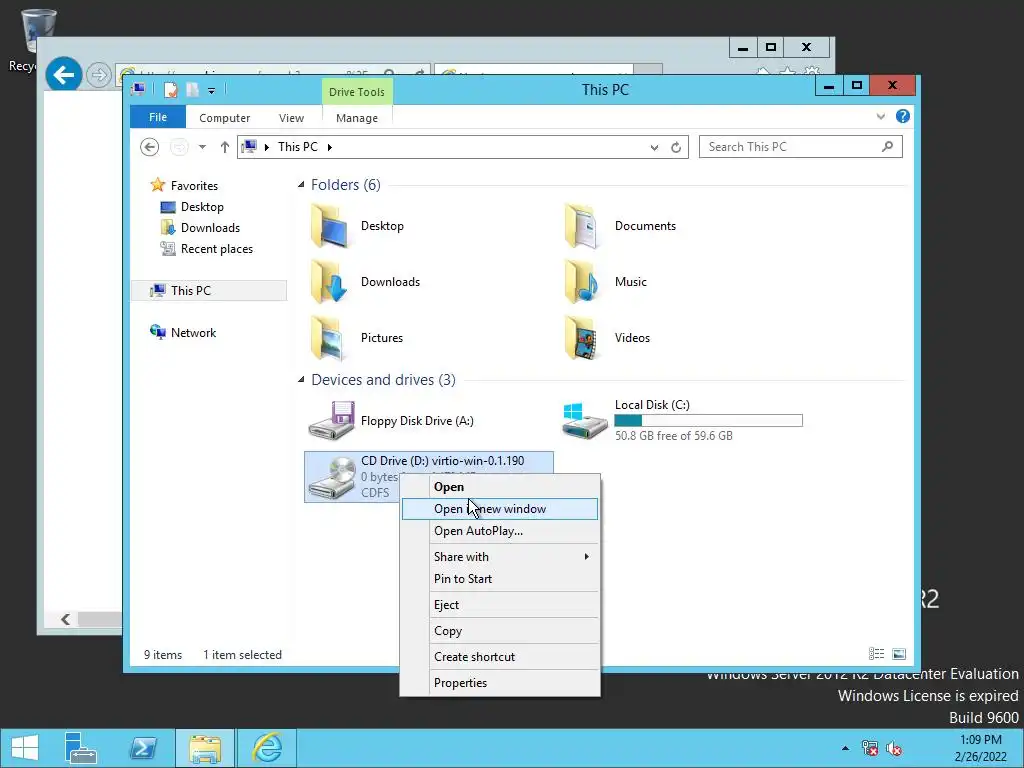Open the Manage ribbon tab
Screen dimensions: 1024x768
(357, 118)
